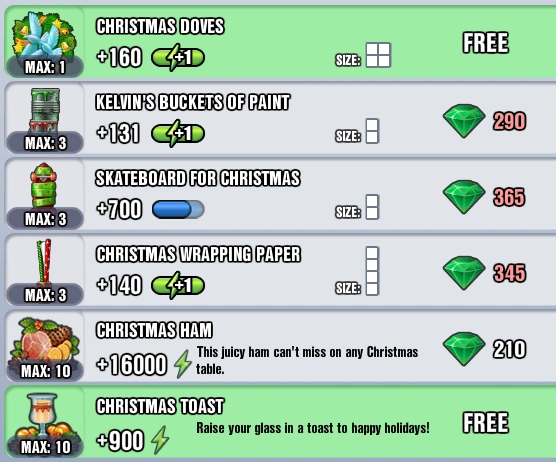This screenshot has width=556, height=462.
Task: Claim Christmas Toast with the FREE button
Action: click(486, 423)
